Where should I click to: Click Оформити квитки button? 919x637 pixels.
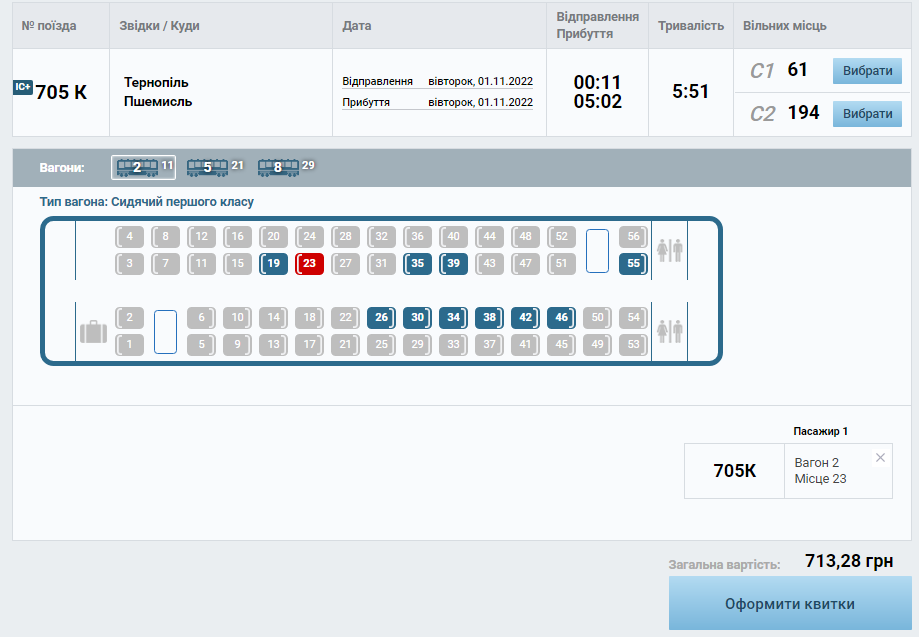coord(789,604)
